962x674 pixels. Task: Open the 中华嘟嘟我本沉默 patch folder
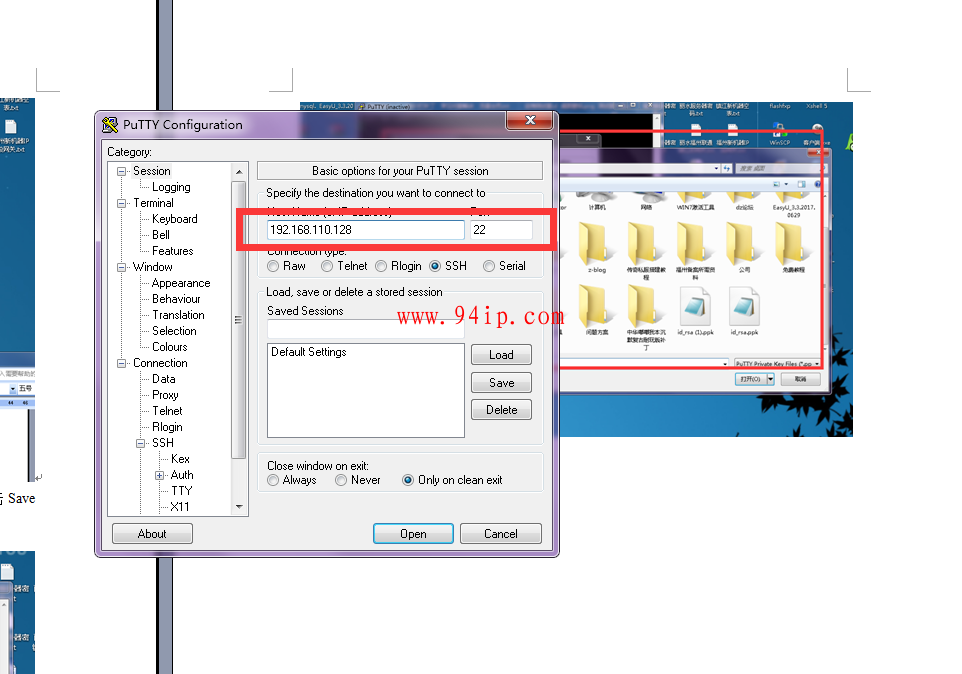(x=645, y=318)
